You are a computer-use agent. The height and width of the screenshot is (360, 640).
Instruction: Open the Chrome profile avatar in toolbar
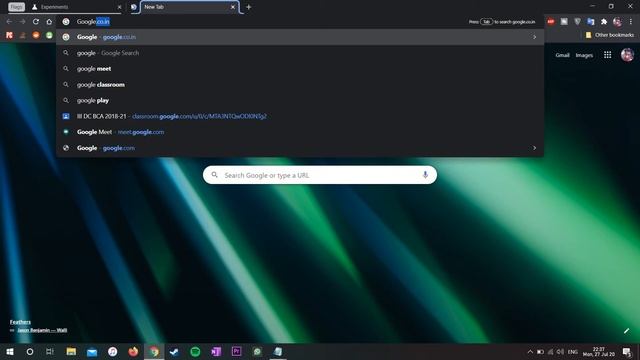pos(617,22)
